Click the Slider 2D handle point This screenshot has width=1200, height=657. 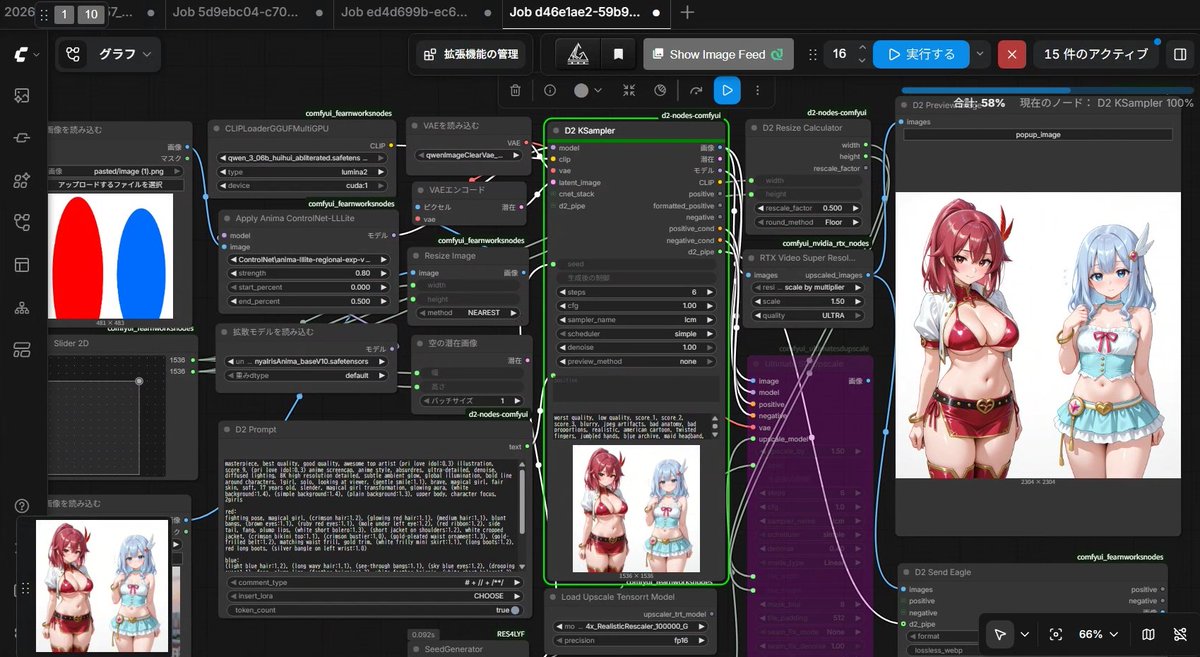139,380
